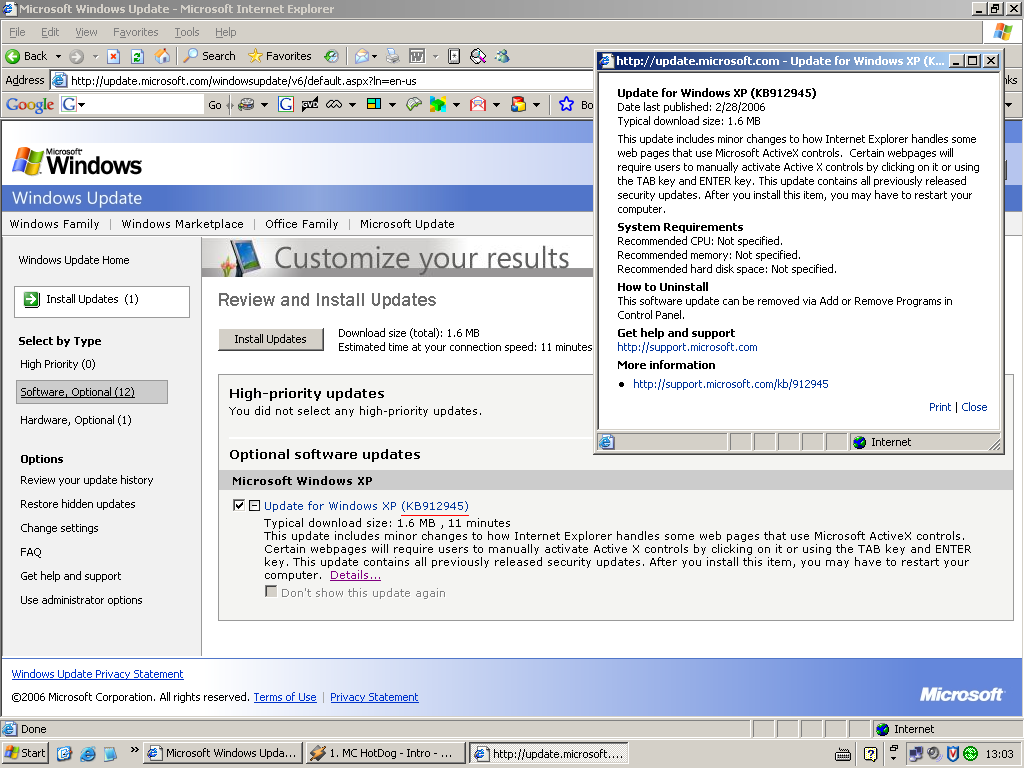Open http://support.microsoft.com link in popup
This screenshot has width=1024, height=768.
click(x=687, y=347)
